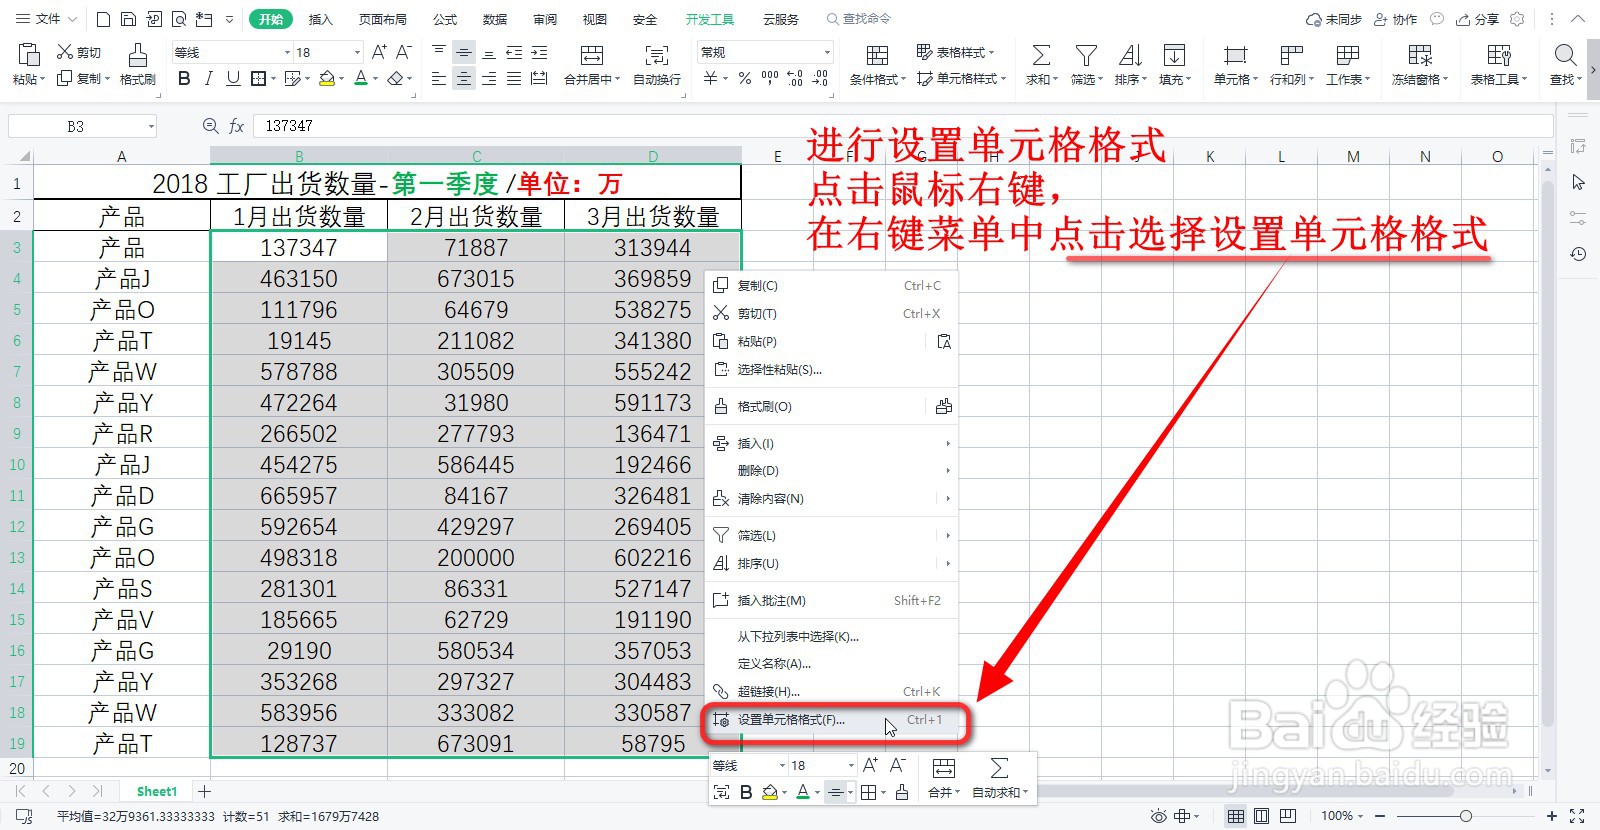1600x830 pixels.
Task: Click the Fill (填充) icon in ribbon
Action: (x=1175, y=55)
